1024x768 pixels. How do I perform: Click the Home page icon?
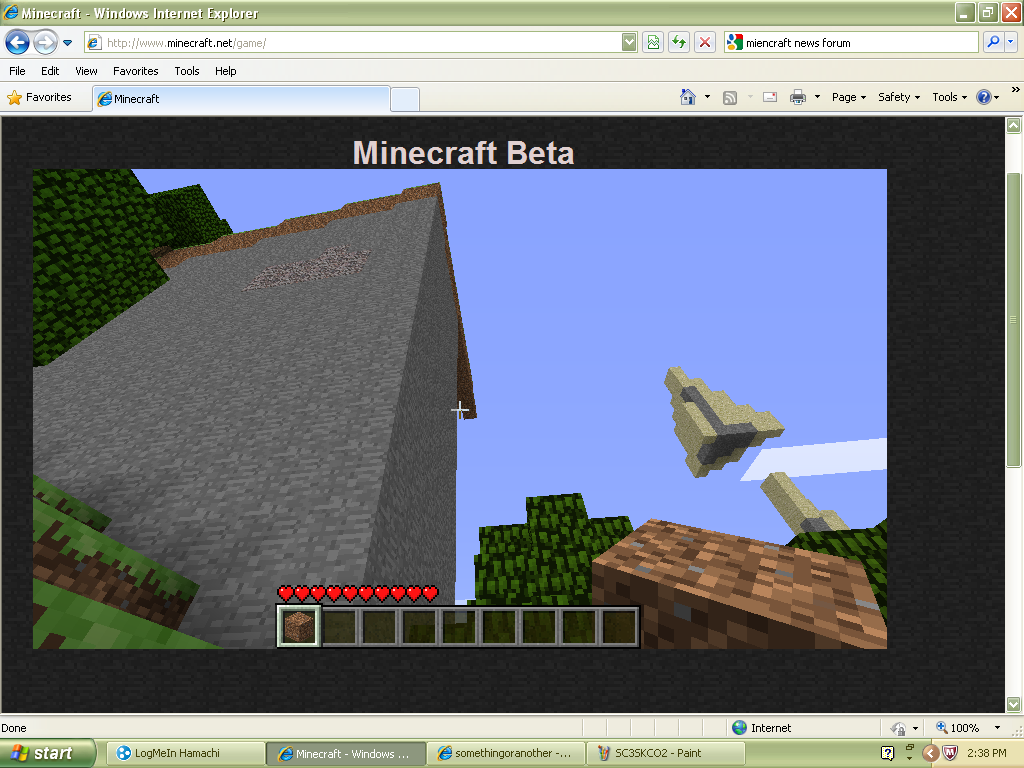[688, 97]
